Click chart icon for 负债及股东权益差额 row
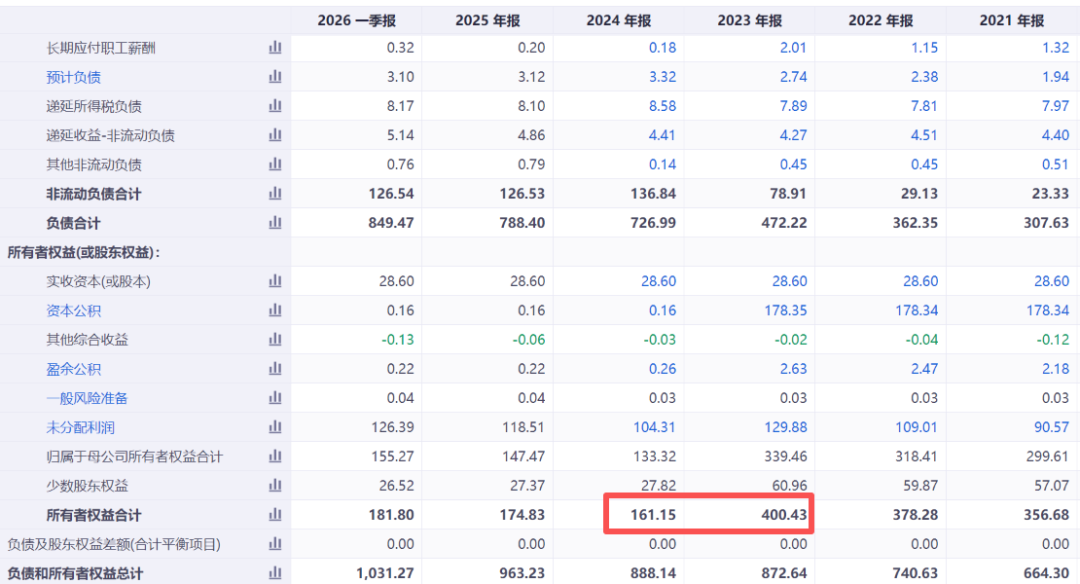 click(275, 544)
